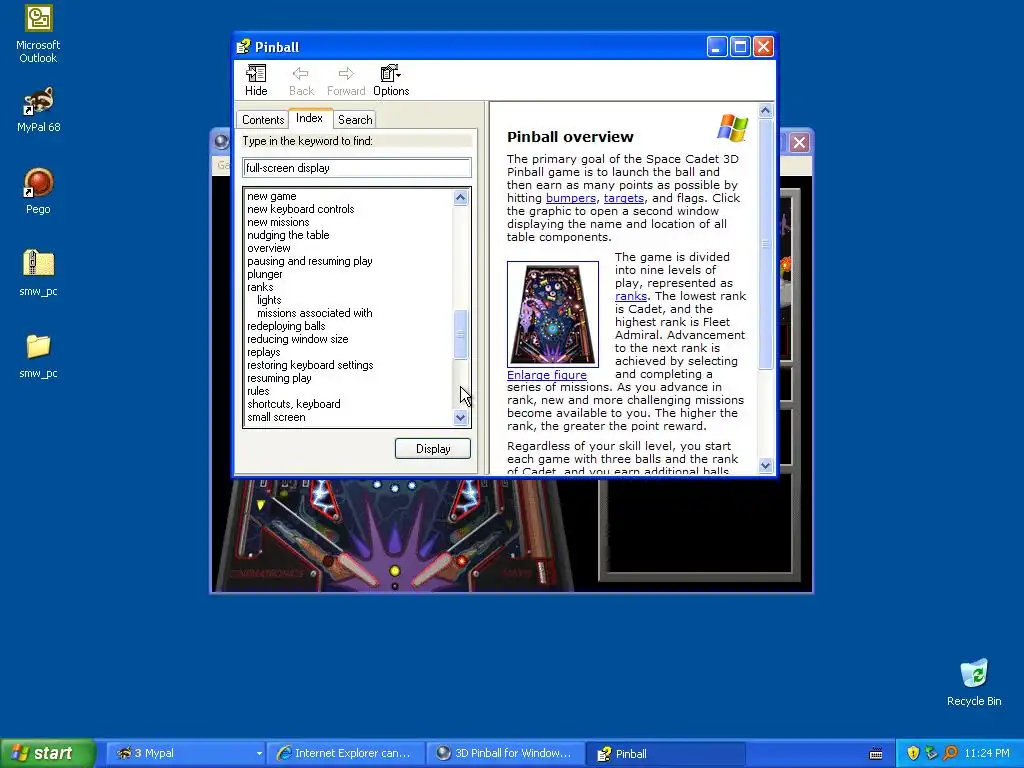Select 'new keyboard controls' index entry
The image size is (1024, 768).
tap(300, 209)
